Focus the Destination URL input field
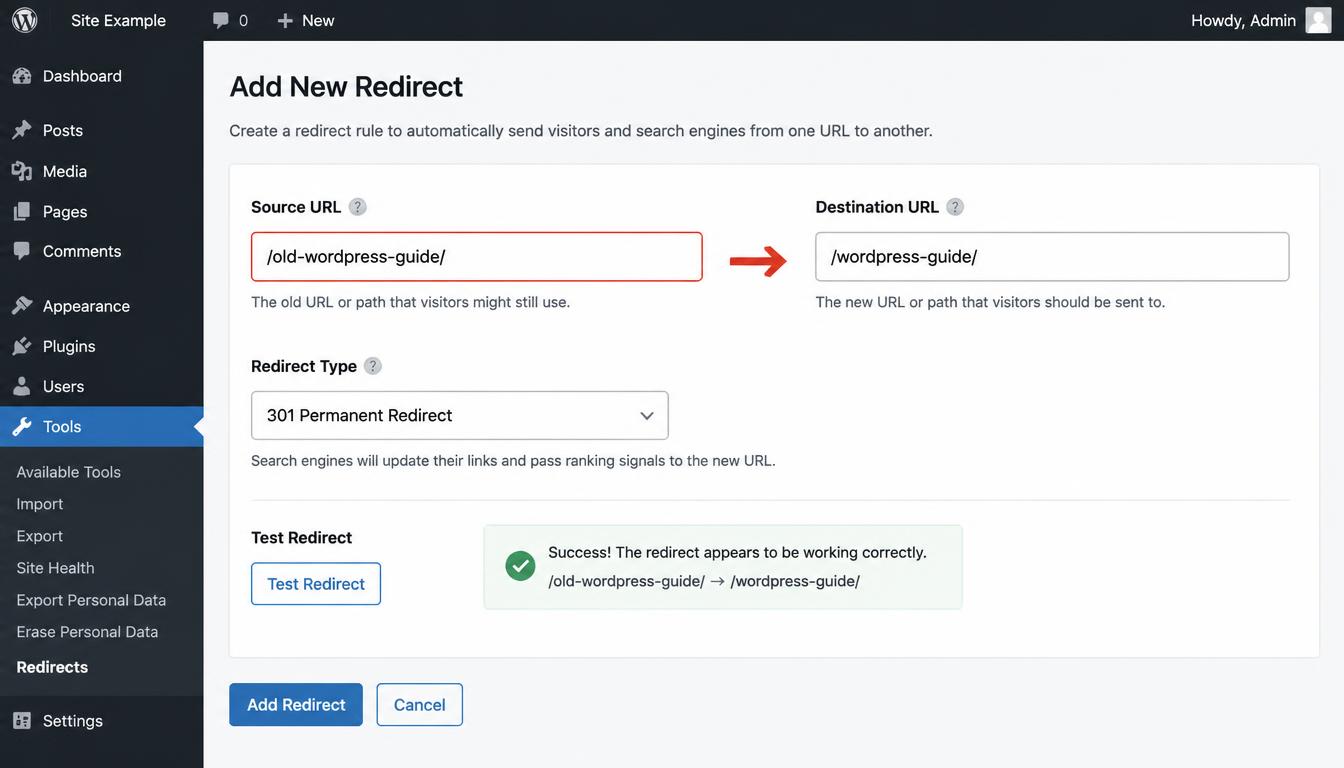The width and height of the screenshot is (1344, 768). (x=1052, y=257)
